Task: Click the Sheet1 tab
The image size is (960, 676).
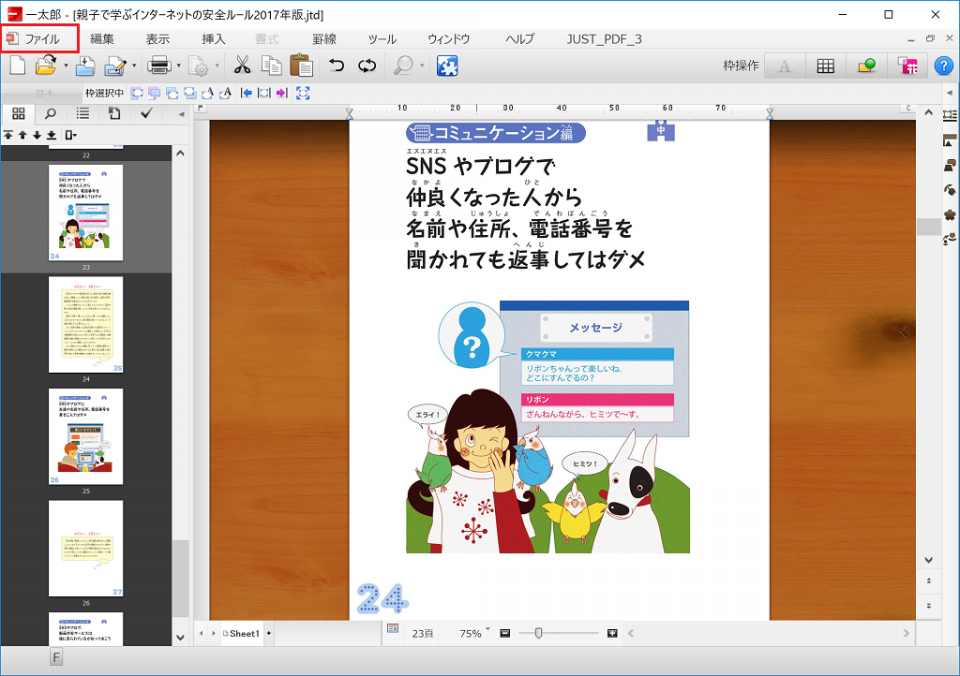Action: tap(241, 634)
